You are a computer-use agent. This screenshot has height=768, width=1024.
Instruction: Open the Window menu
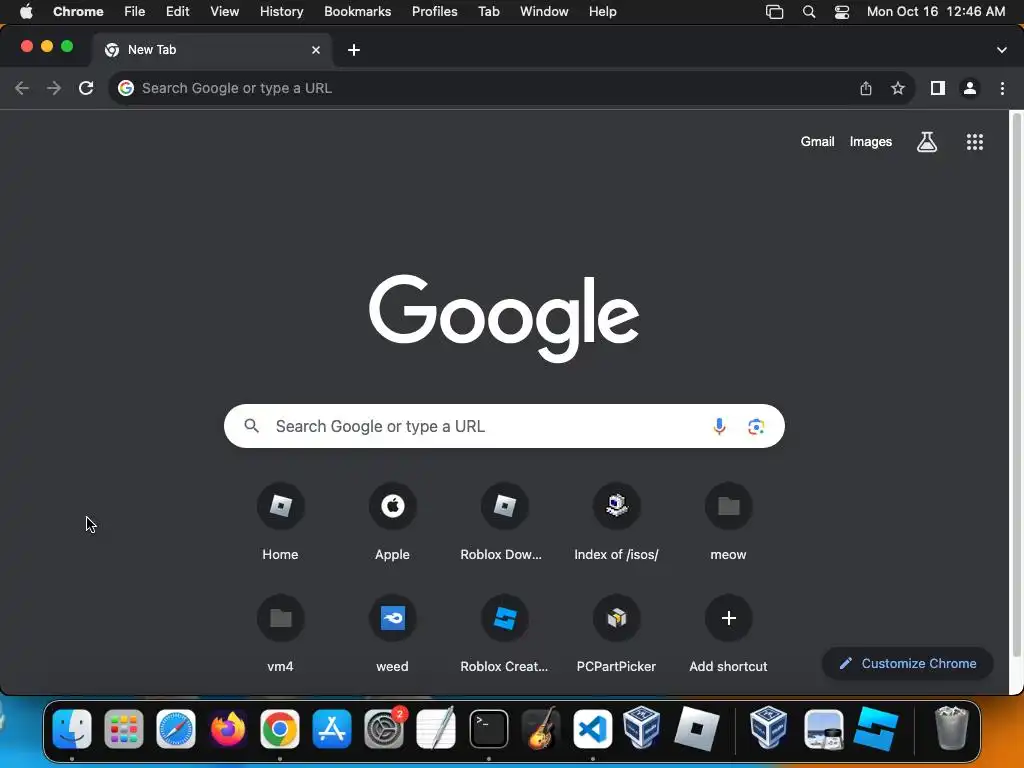point(544,12)
